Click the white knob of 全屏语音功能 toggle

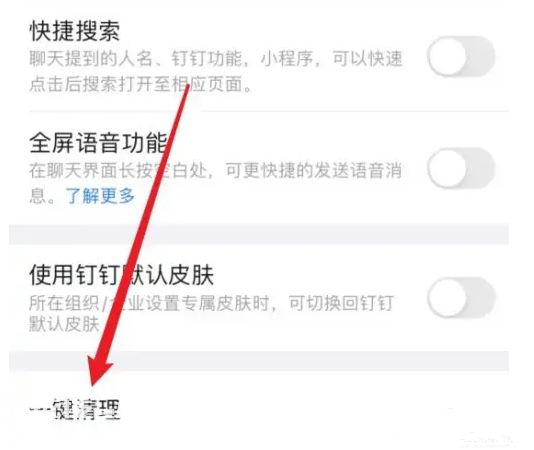pos(447,168)
